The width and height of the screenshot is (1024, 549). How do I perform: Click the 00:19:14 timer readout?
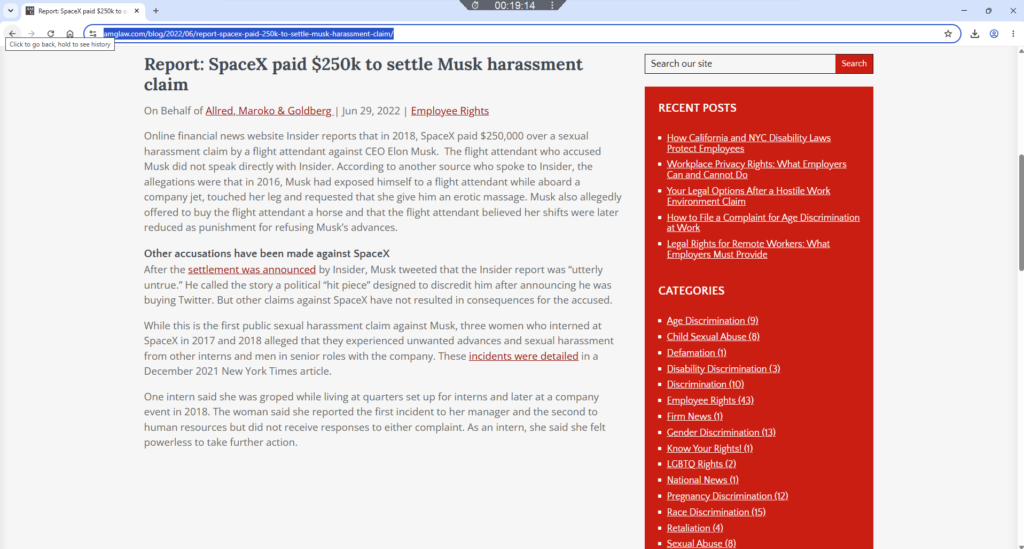pos(515,5)
